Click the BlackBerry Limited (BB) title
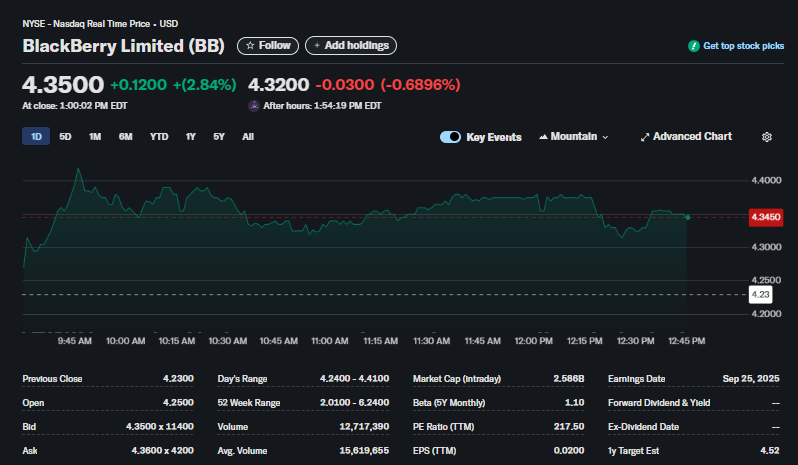Image resolution: width=798 pixels, height=465 pixels. pos(123,46)
